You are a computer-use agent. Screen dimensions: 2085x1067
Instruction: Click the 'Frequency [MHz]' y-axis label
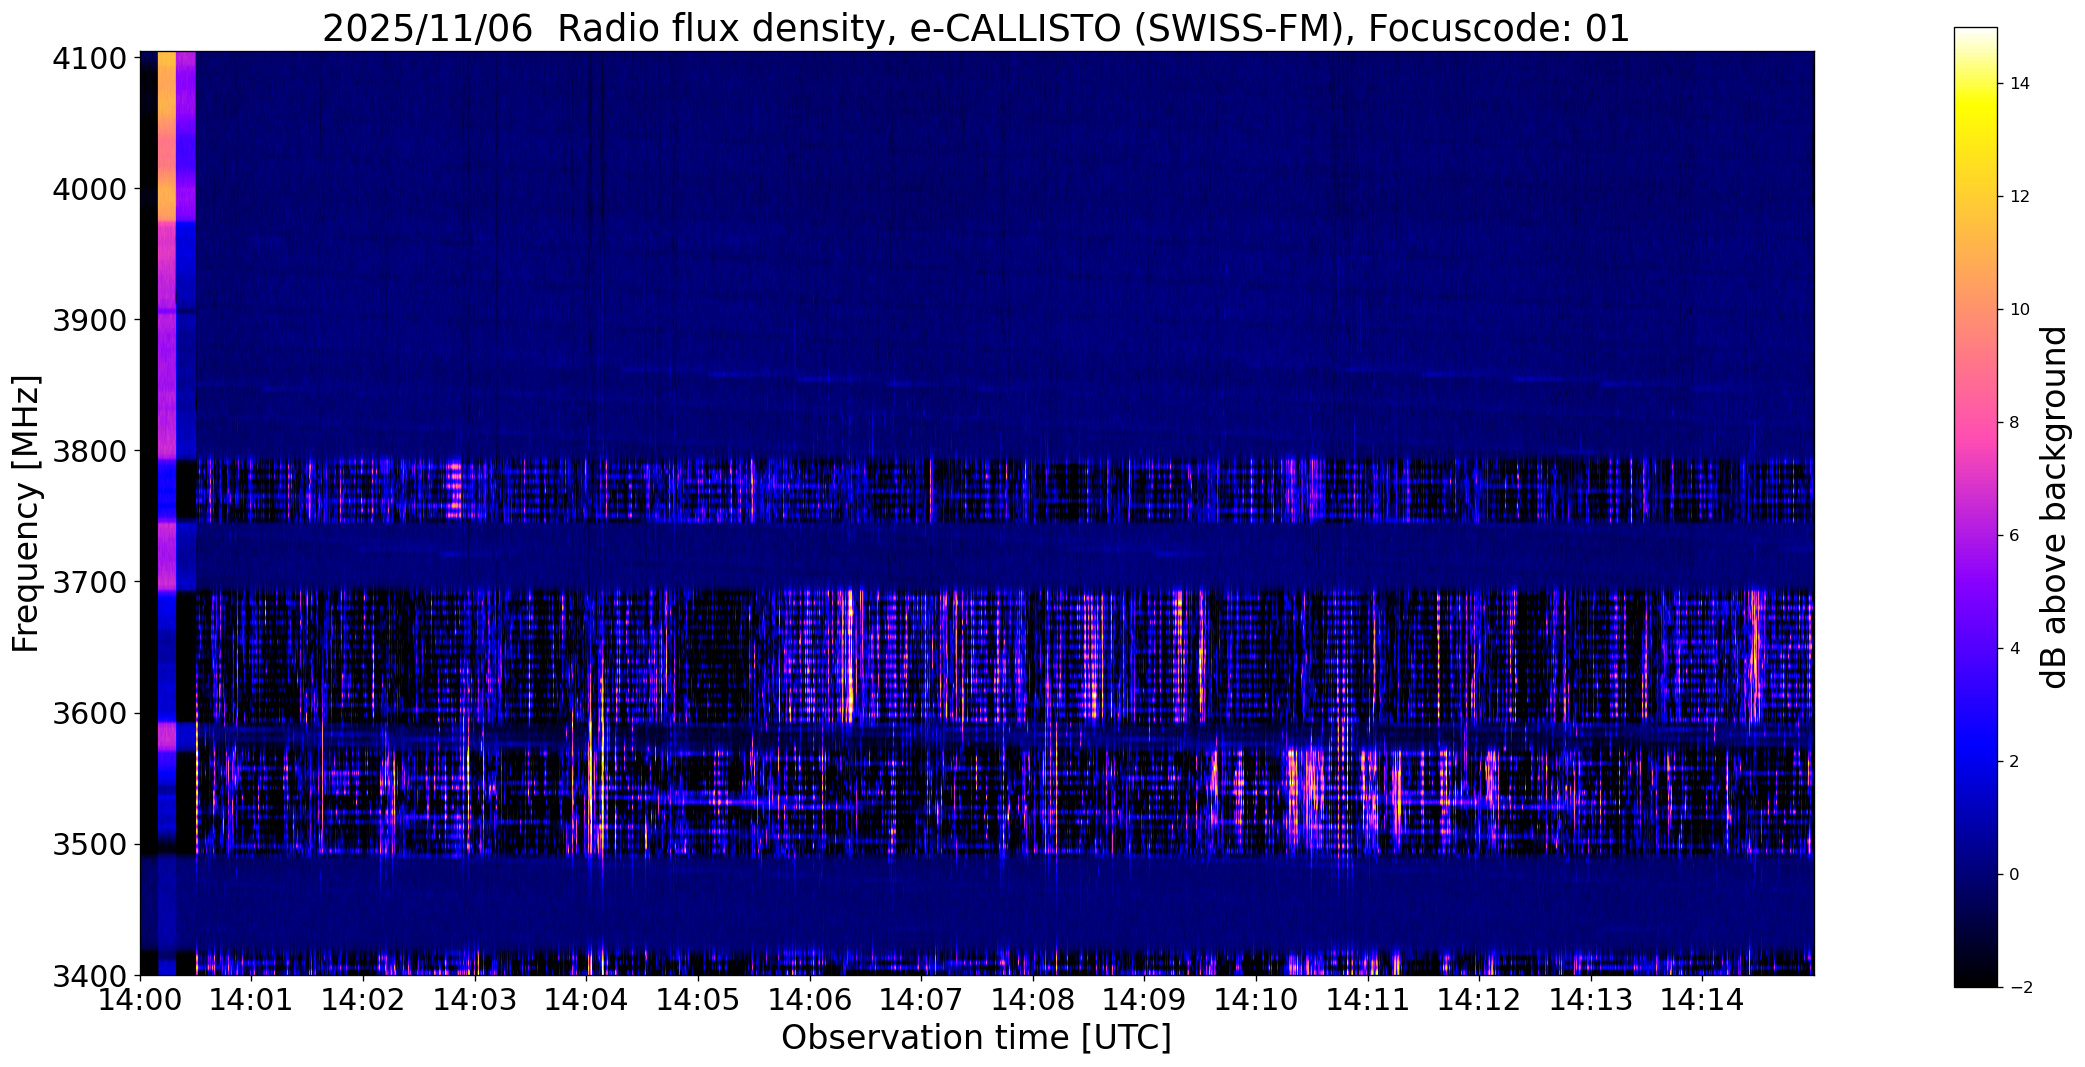[x=26, y=513]
